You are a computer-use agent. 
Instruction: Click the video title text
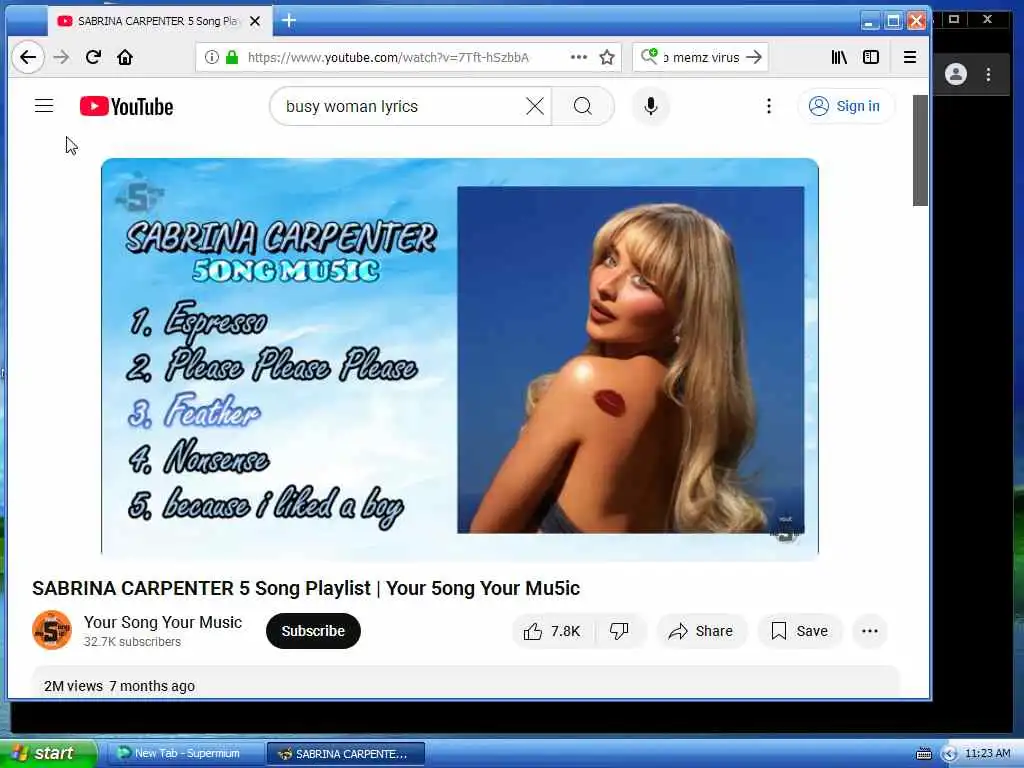tap(306, 588)
